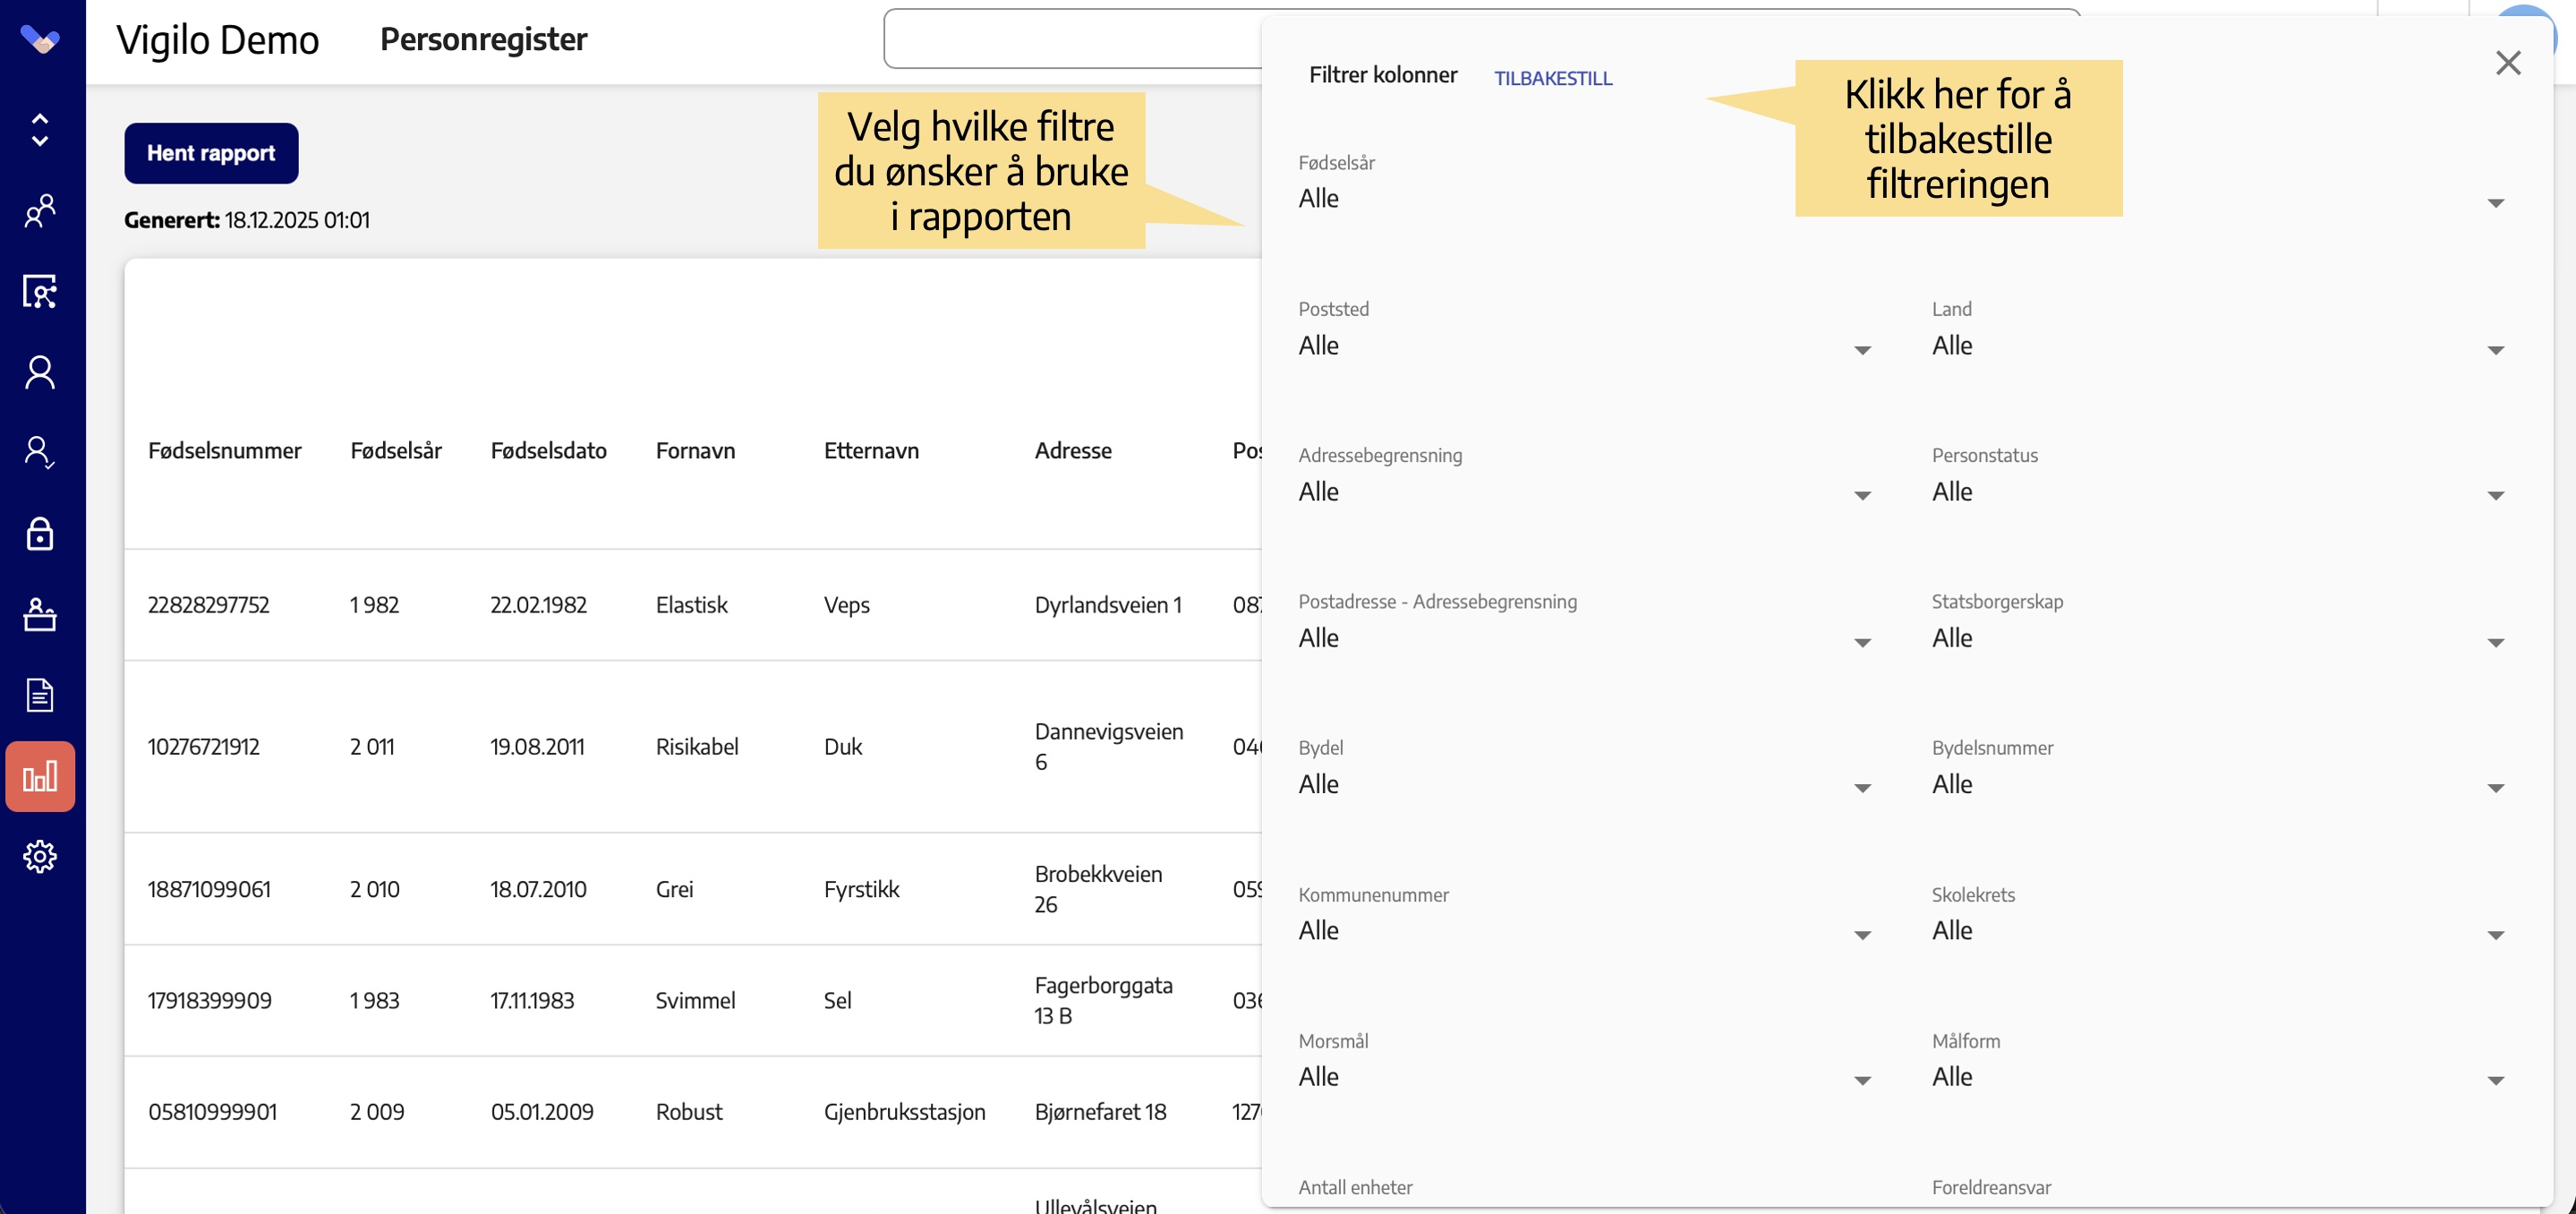This screenshot has height=1214, width=2576.
Task: Open the person search icon in sidebar
Action: coord(40,292)
